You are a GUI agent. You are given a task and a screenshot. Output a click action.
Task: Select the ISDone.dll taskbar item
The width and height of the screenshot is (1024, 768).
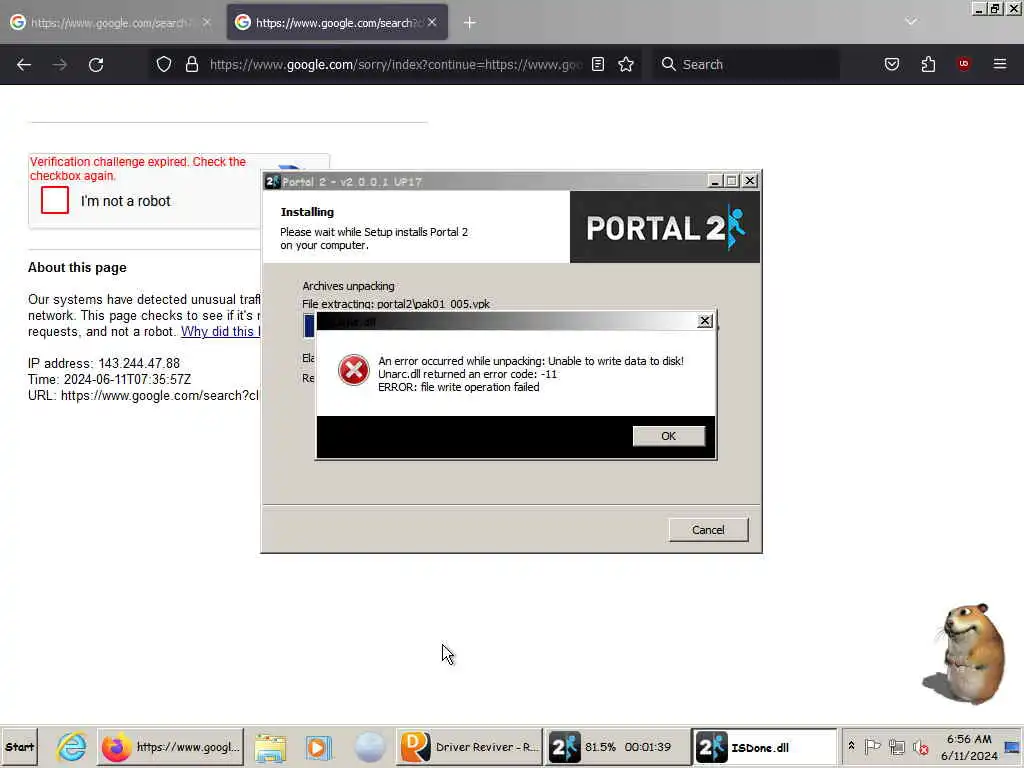pos(764,747)
